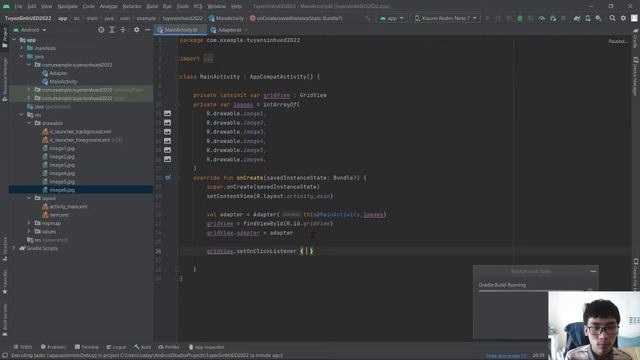Expand the Gradle Scripts node

click(14, 248)
